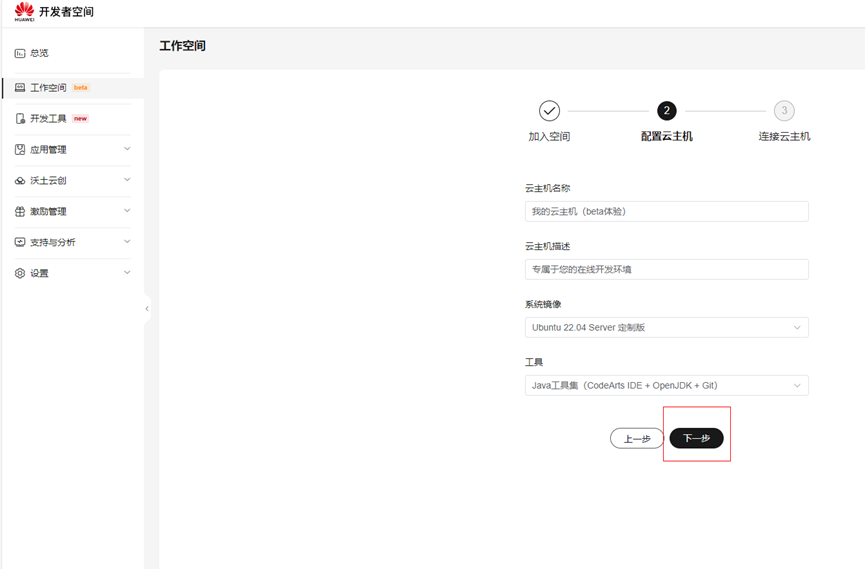Image resolution: width=865 pixels, height=569 pixels.
Task: Click step 2 配置云主机 circle
Action: [x=666, y=110]
